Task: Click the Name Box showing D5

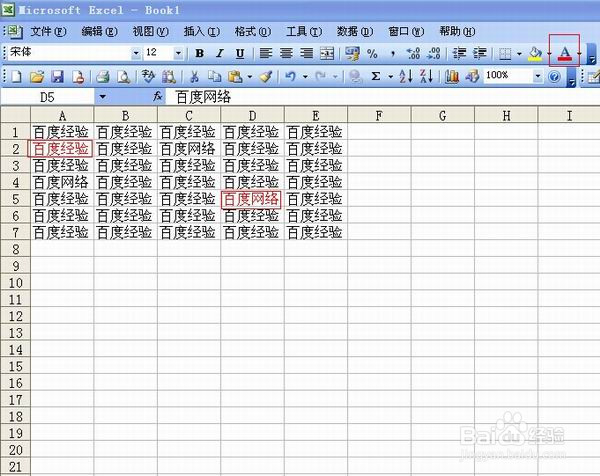Action: (x=47, y=97)
